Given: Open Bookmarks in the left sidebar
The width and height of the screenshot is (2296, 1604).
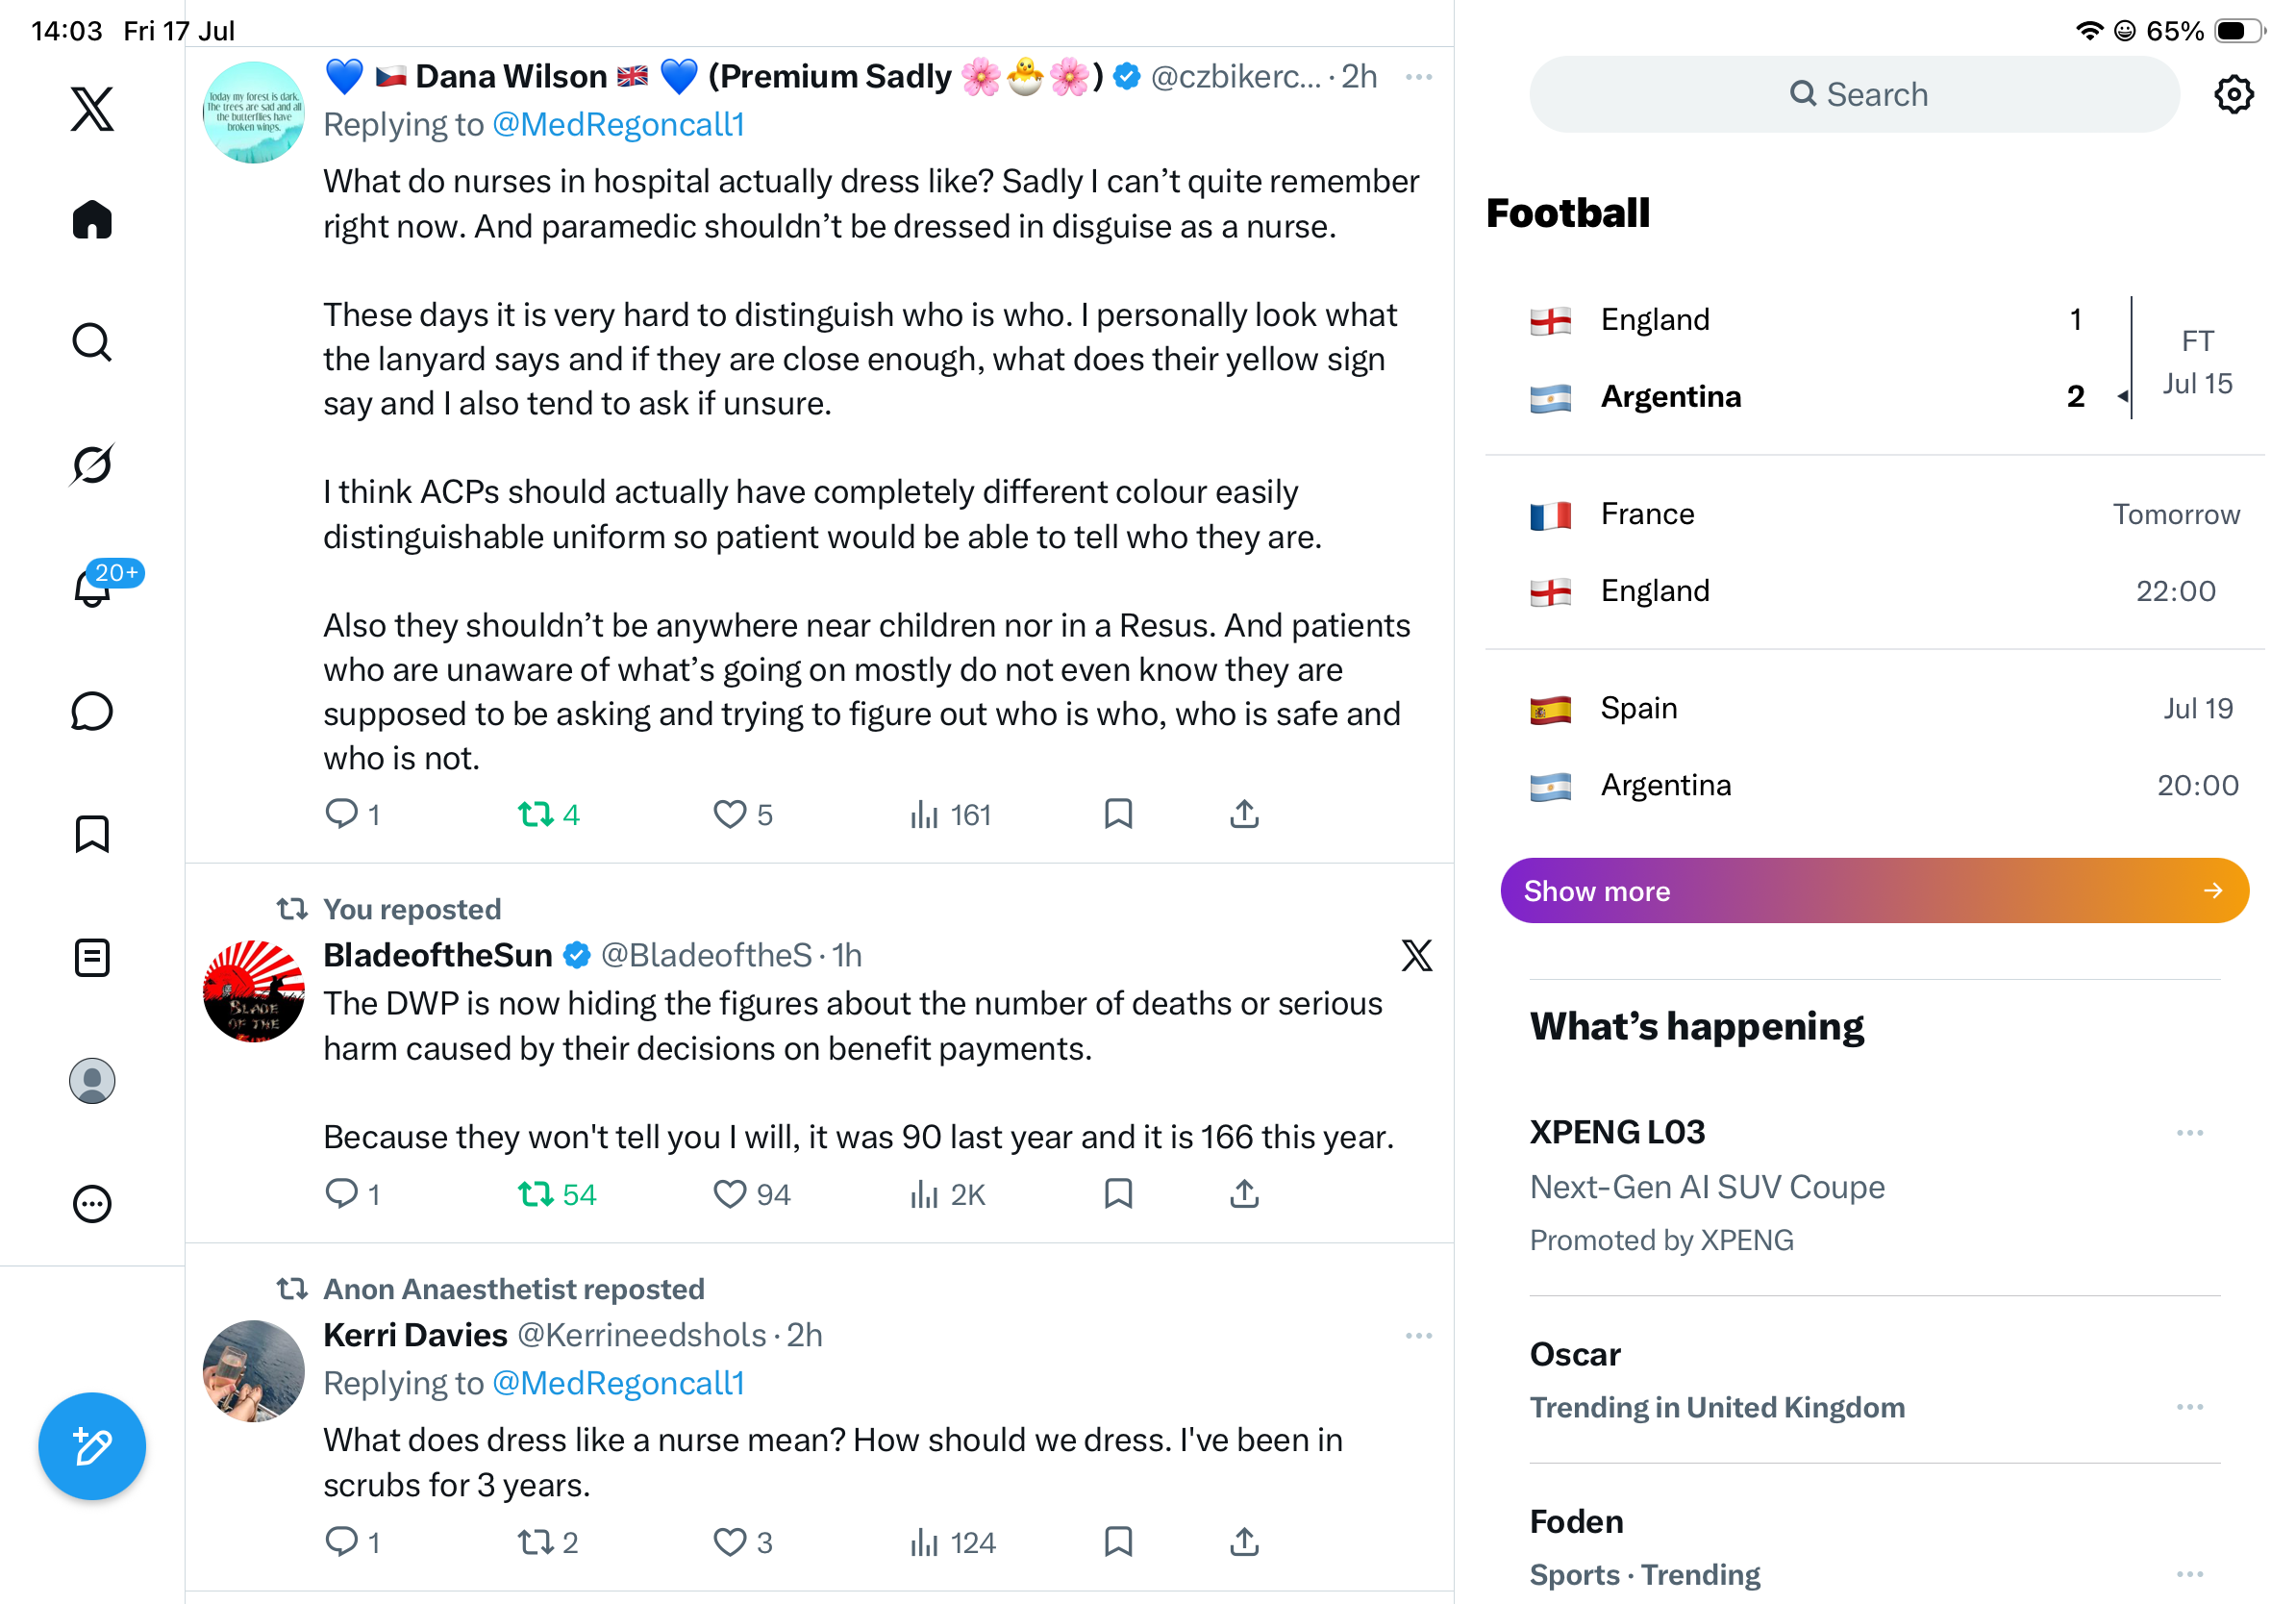Looking at the screenshot, I should pos(92,834).
